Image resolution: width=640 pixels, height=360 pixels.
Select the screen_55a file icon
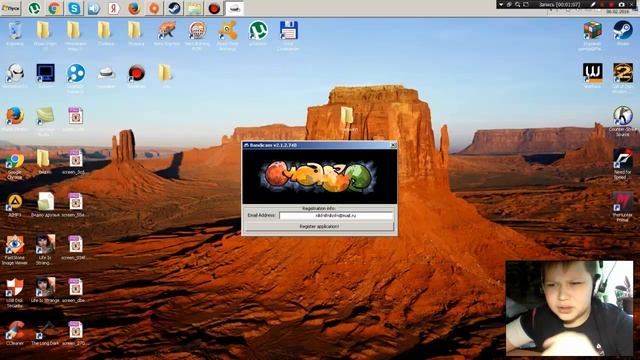75,205
